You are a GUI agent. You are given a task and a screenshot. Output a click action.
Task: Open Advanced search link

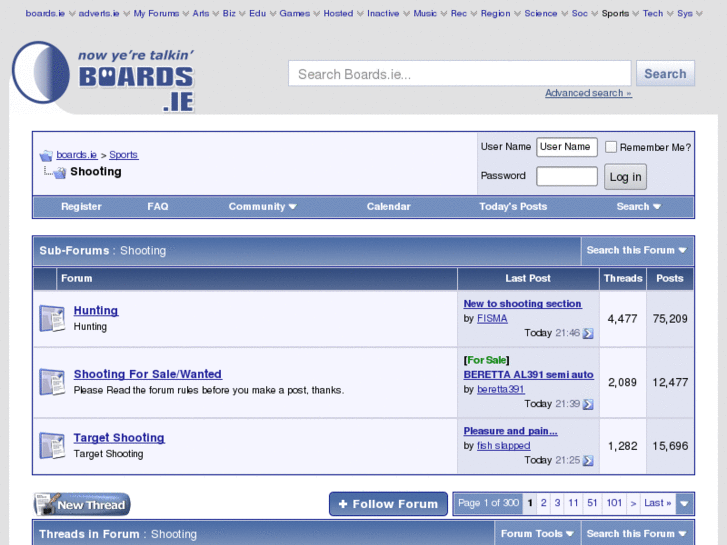(588, 93)
